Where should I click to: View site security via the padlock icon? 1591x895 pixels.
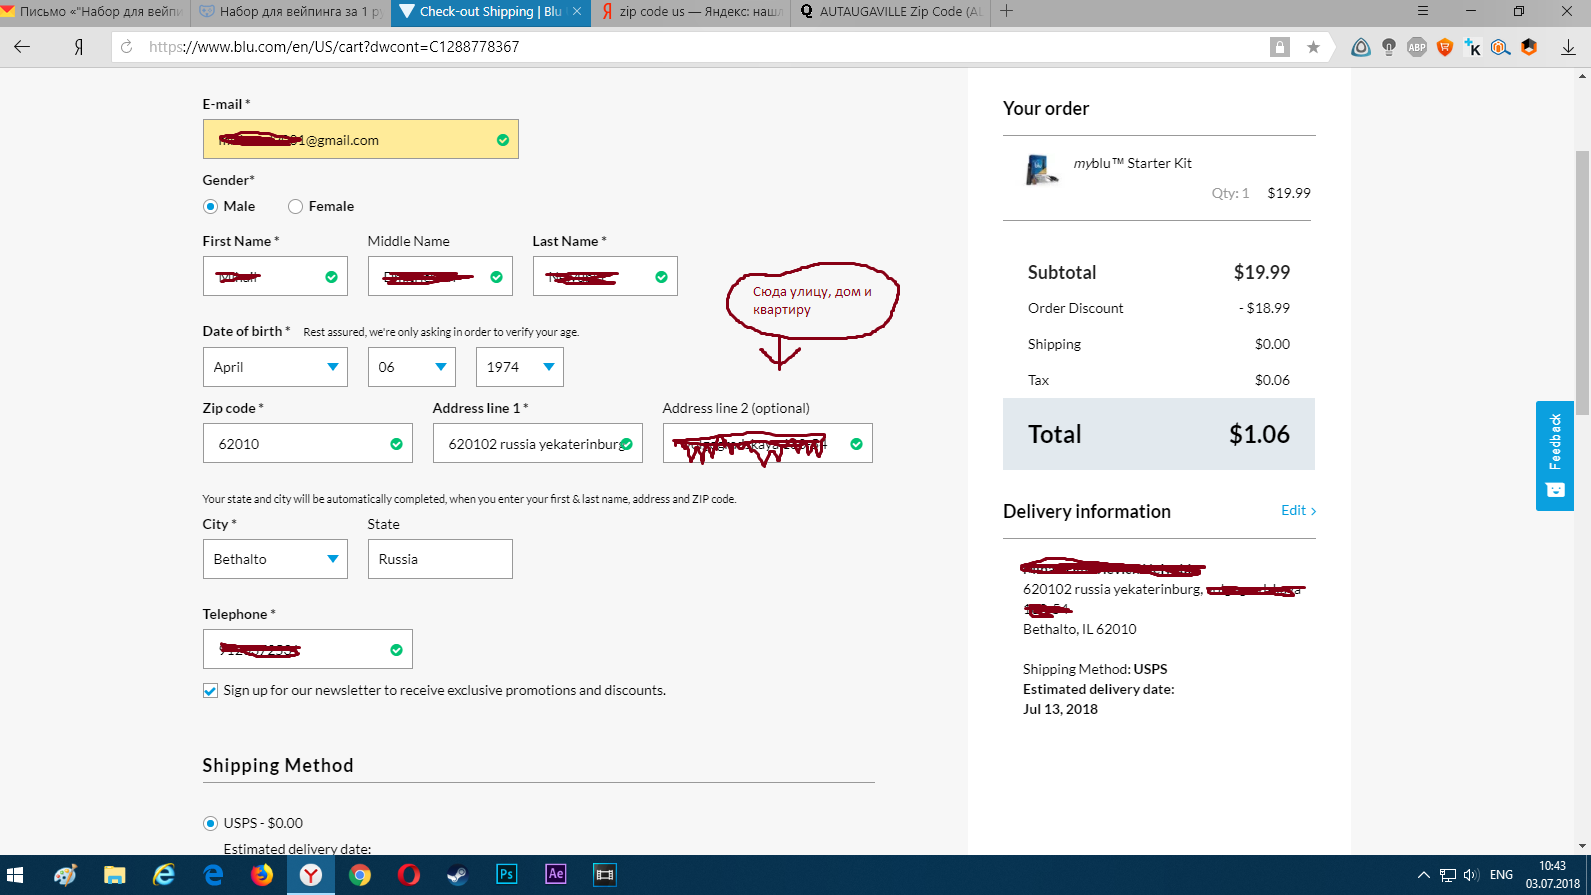[1280, 47]
